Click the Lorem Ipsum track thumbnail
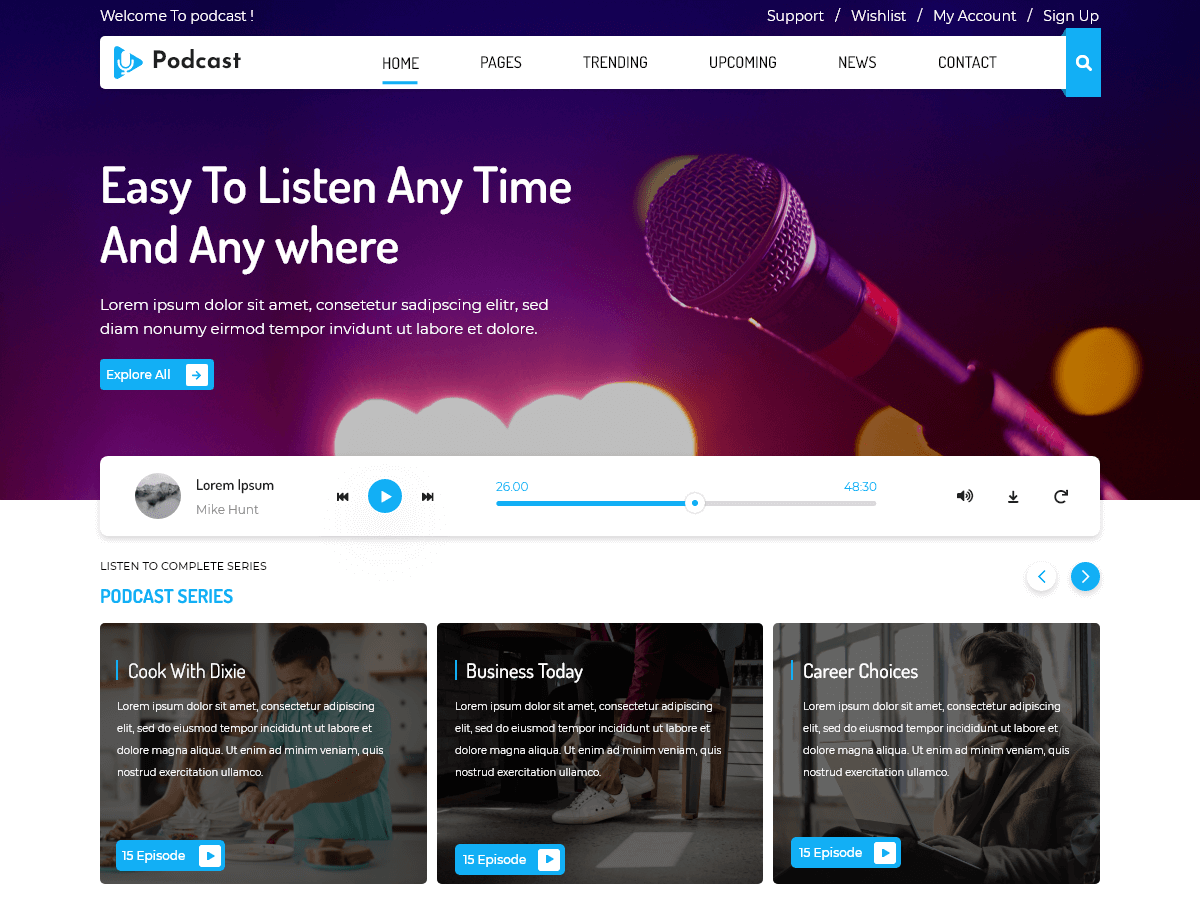1200x900 pixels. 158,496
